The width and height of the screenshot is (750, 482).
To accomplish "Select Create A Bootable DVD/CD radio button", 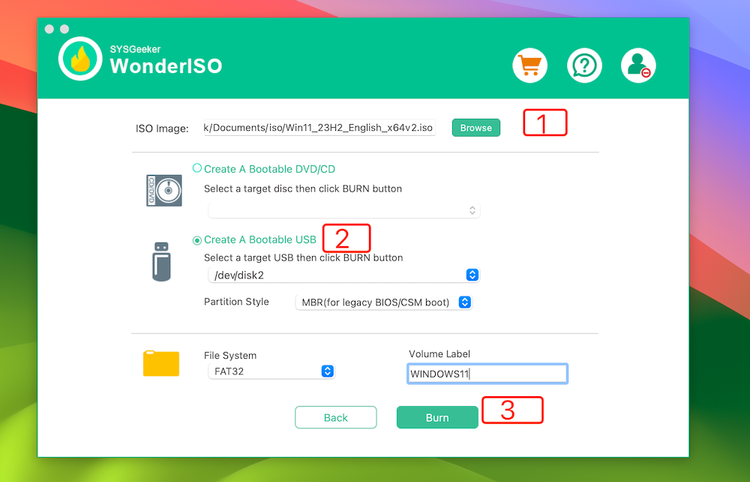I will tap(197, 168).
